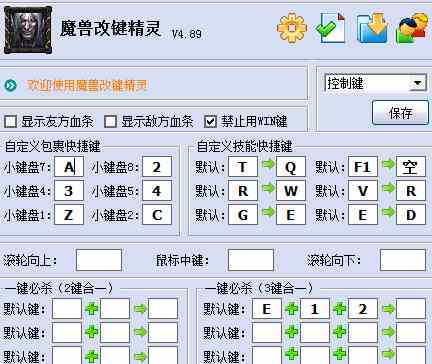Click the remapped skill key field D
Image resolution: width=432 pixels, height=364 pixels.
[x=411, y=215]
